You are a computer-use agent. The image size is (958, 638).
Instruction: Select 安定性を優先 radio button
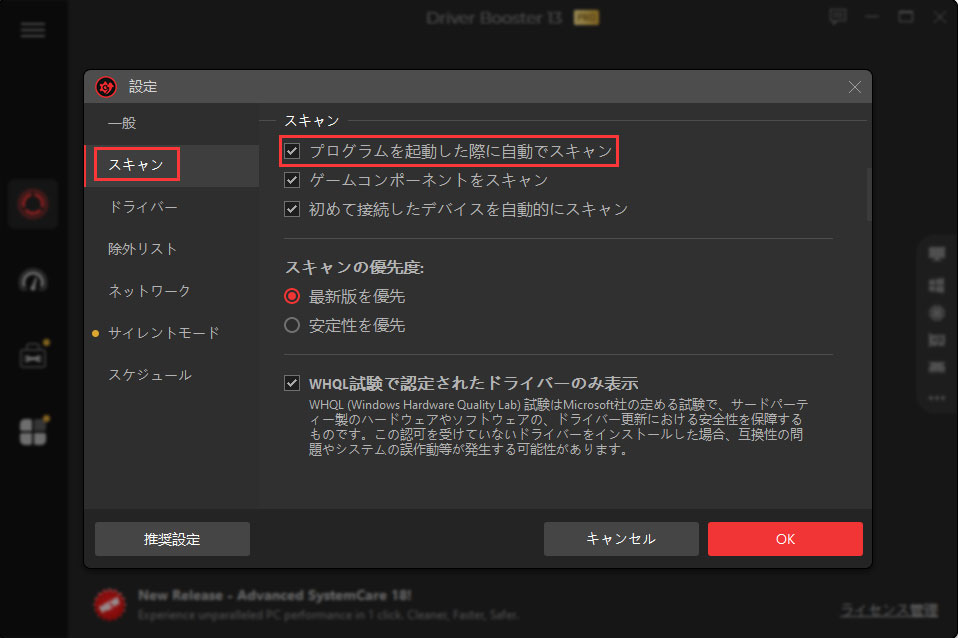[x=292, y=325]
